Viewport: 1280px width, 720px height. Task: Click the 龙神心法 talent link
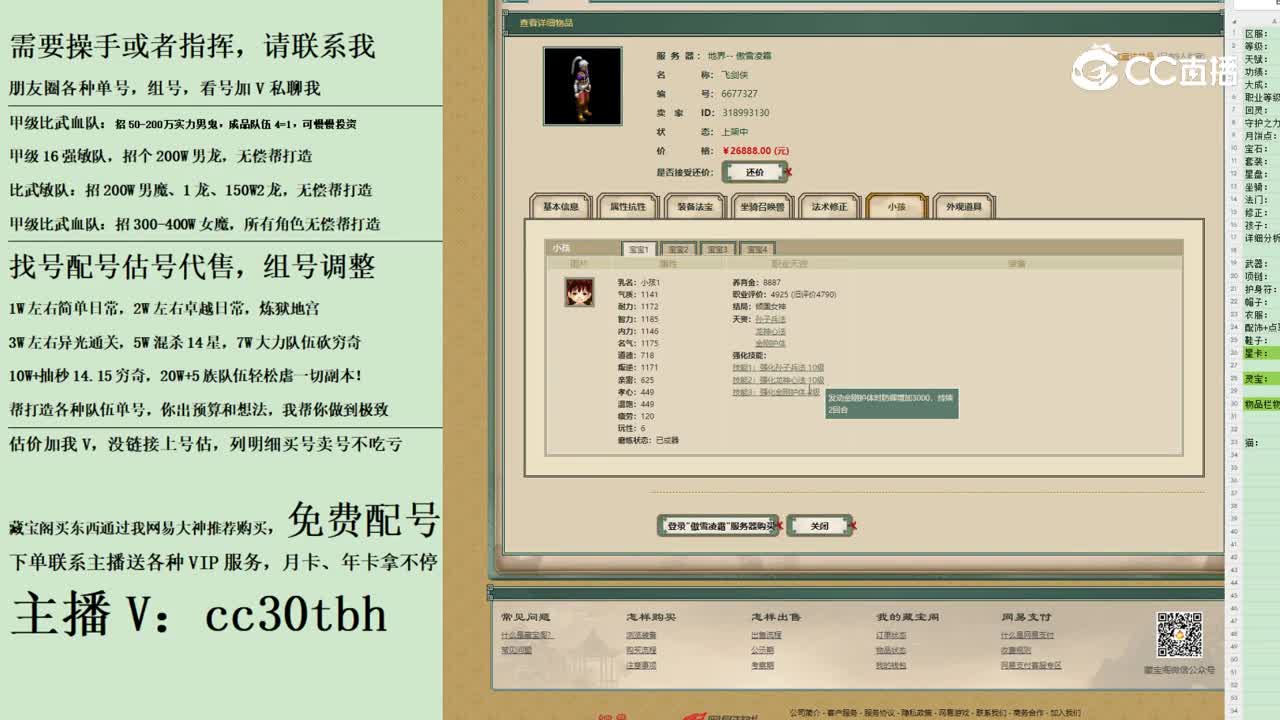tap(770, 331)
